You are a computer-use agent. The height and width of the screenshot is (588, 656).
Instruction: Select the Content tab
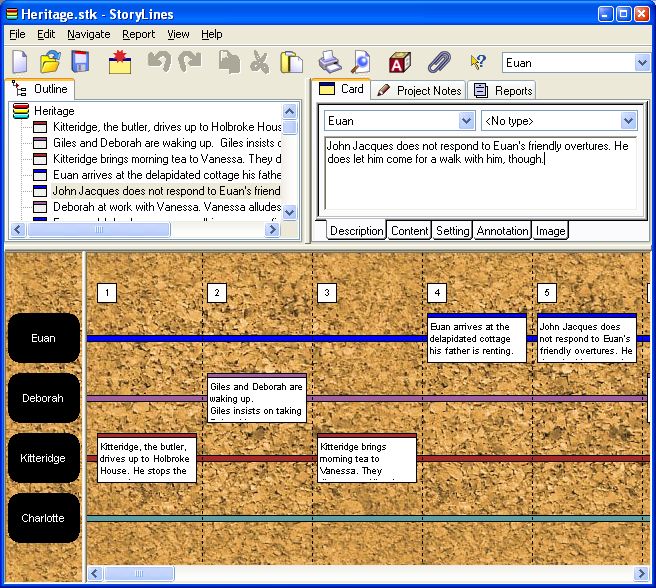click(409, 231)
